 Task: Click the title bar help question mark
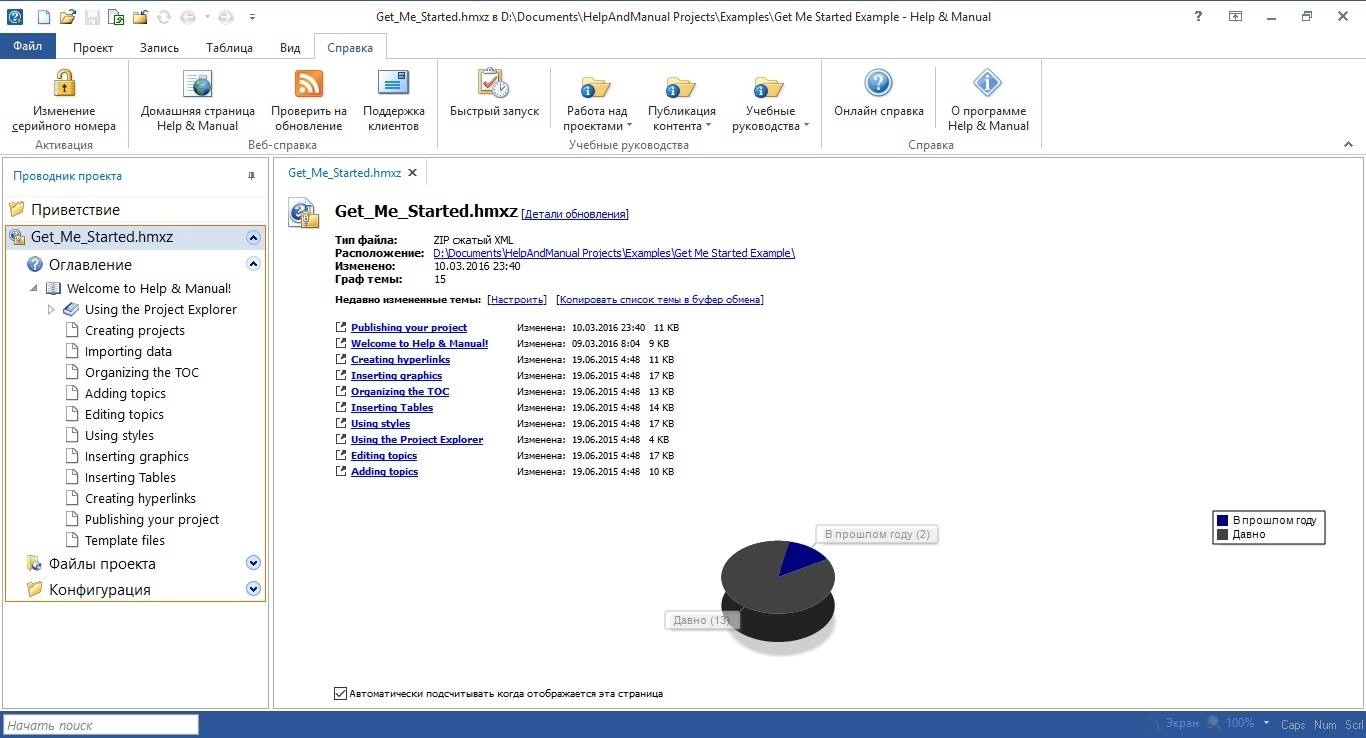[x=1199, y=17]
